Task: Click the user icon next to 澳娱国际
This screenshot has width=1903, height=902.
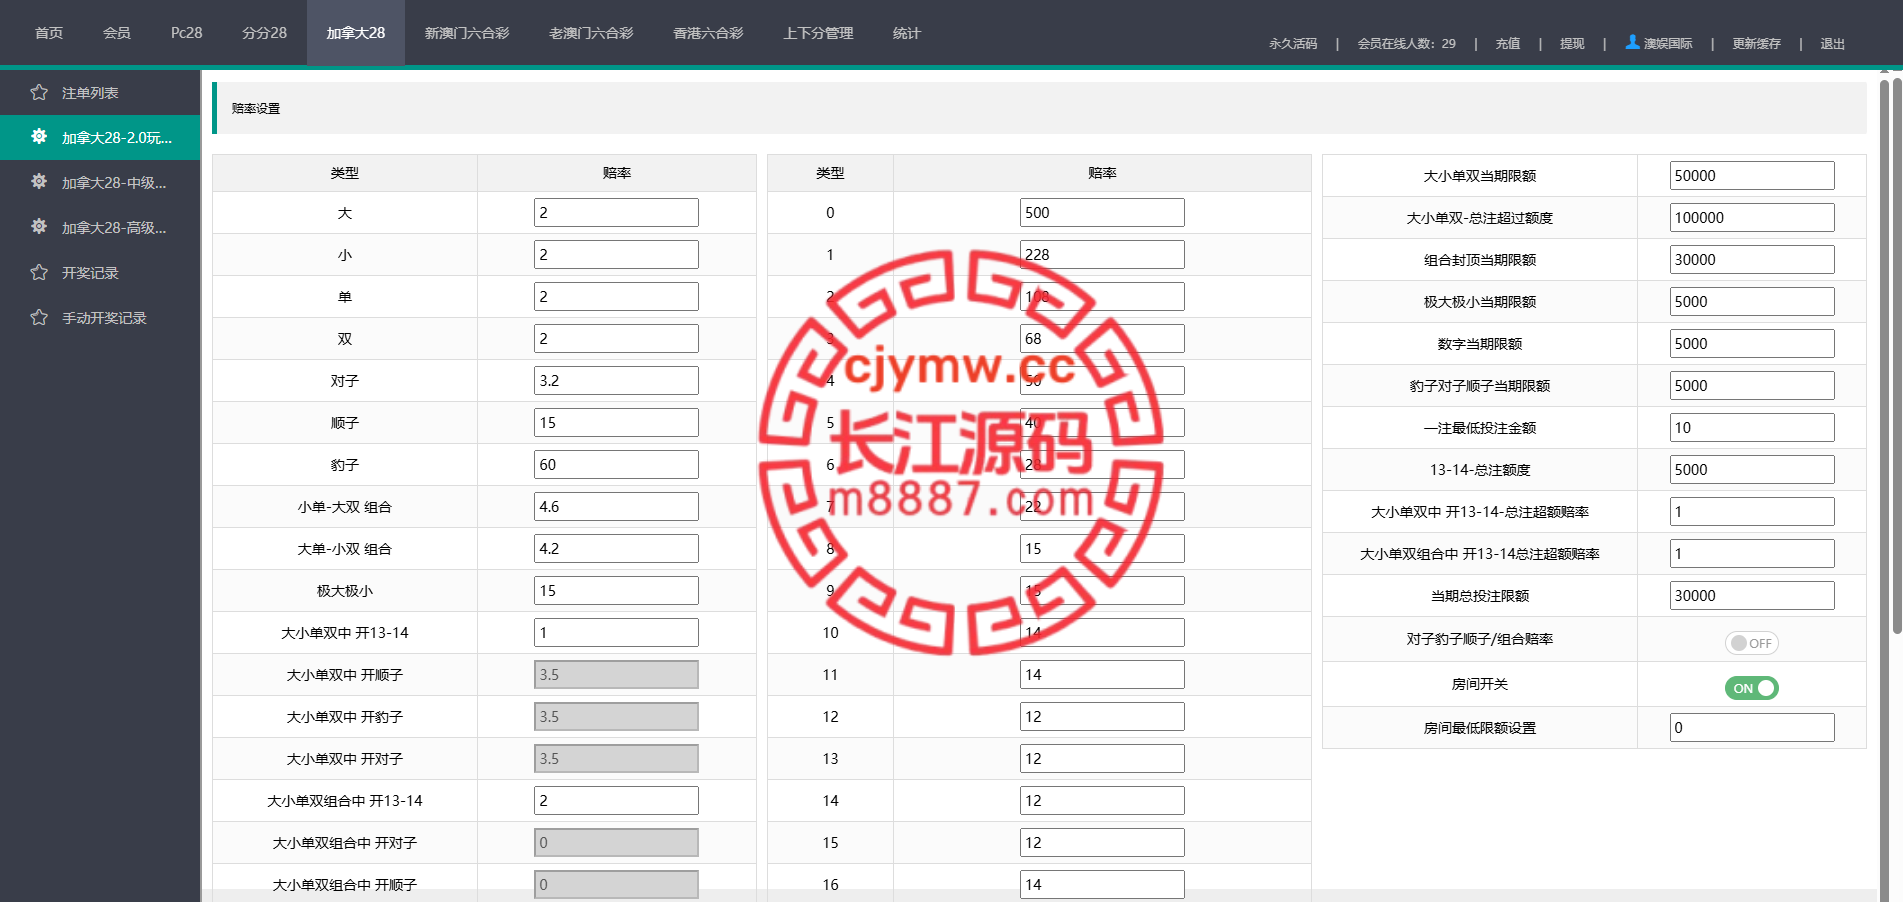Action: (1632, 42)
